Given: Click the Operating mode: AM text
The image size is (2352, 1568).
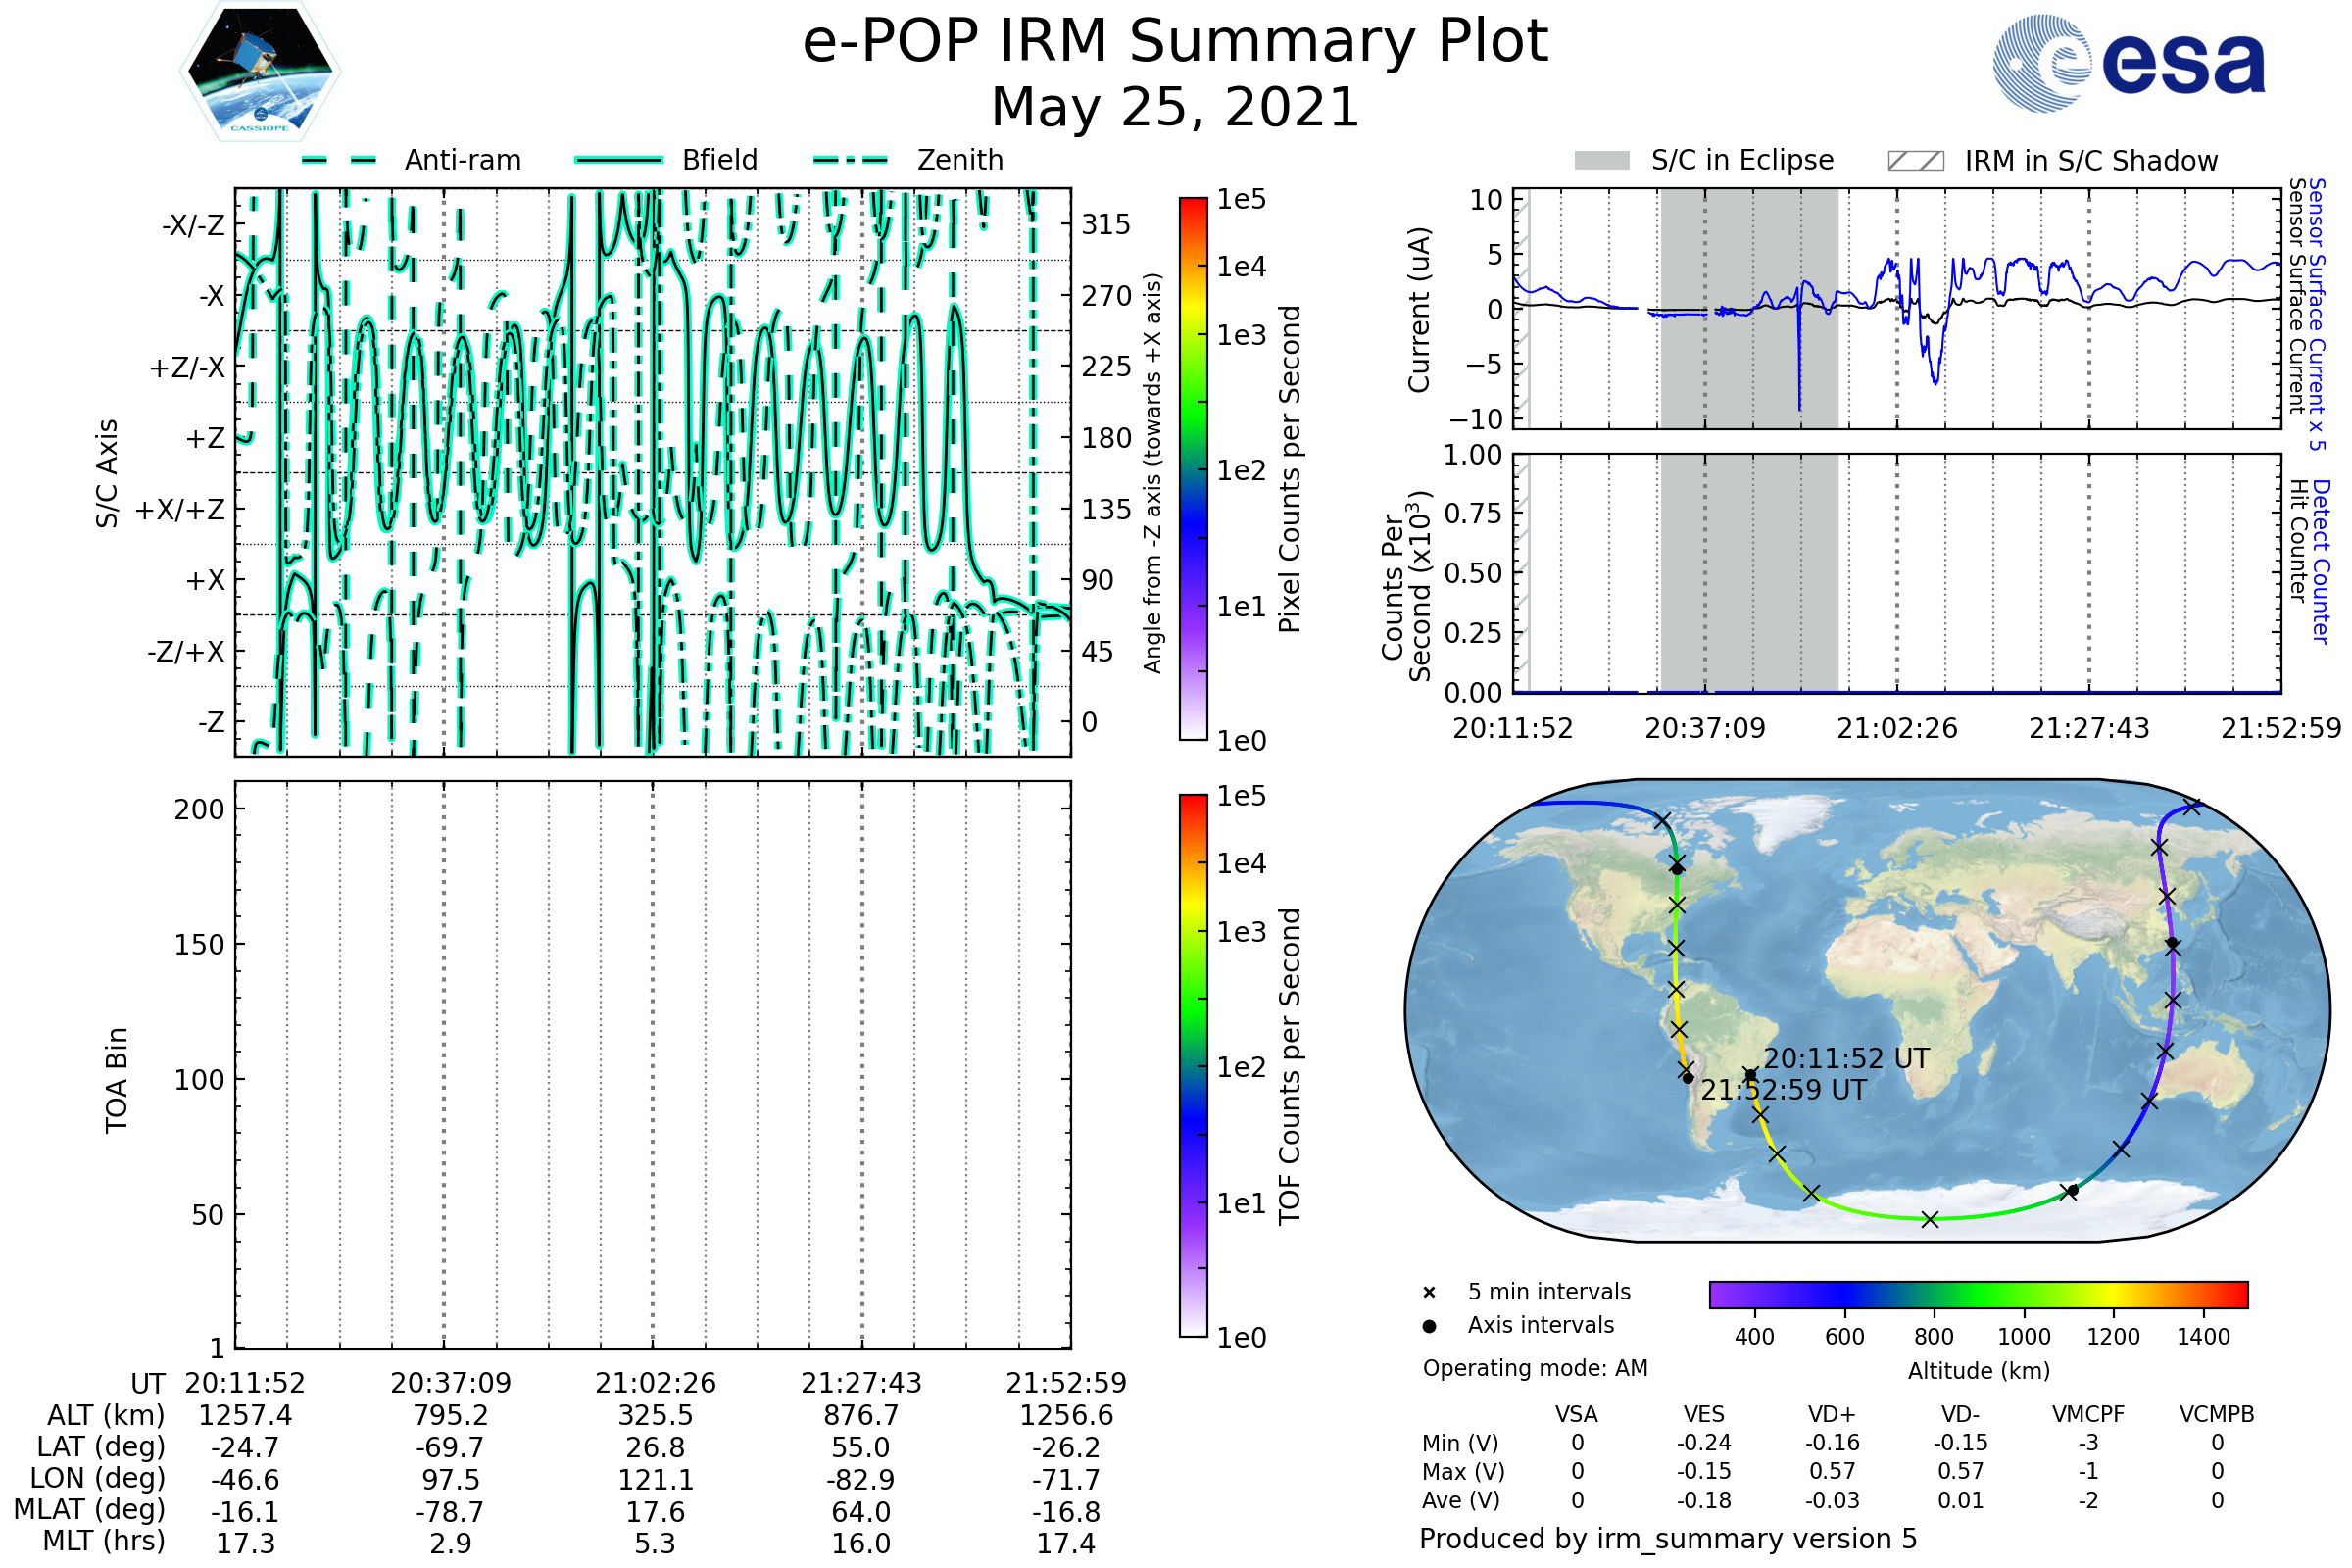Looking at the screenshot, I should click(1535, 1368).
